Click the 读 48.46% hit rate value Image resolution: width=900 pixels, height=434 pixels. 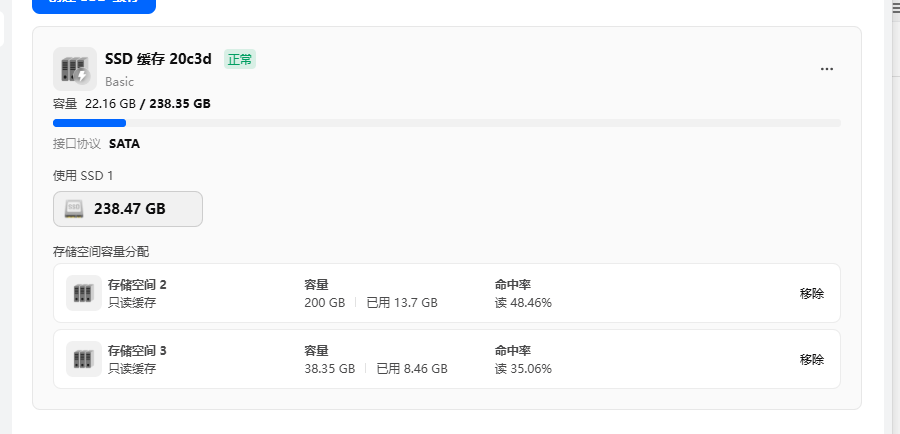pyautogui.click(x=523, y=302)
